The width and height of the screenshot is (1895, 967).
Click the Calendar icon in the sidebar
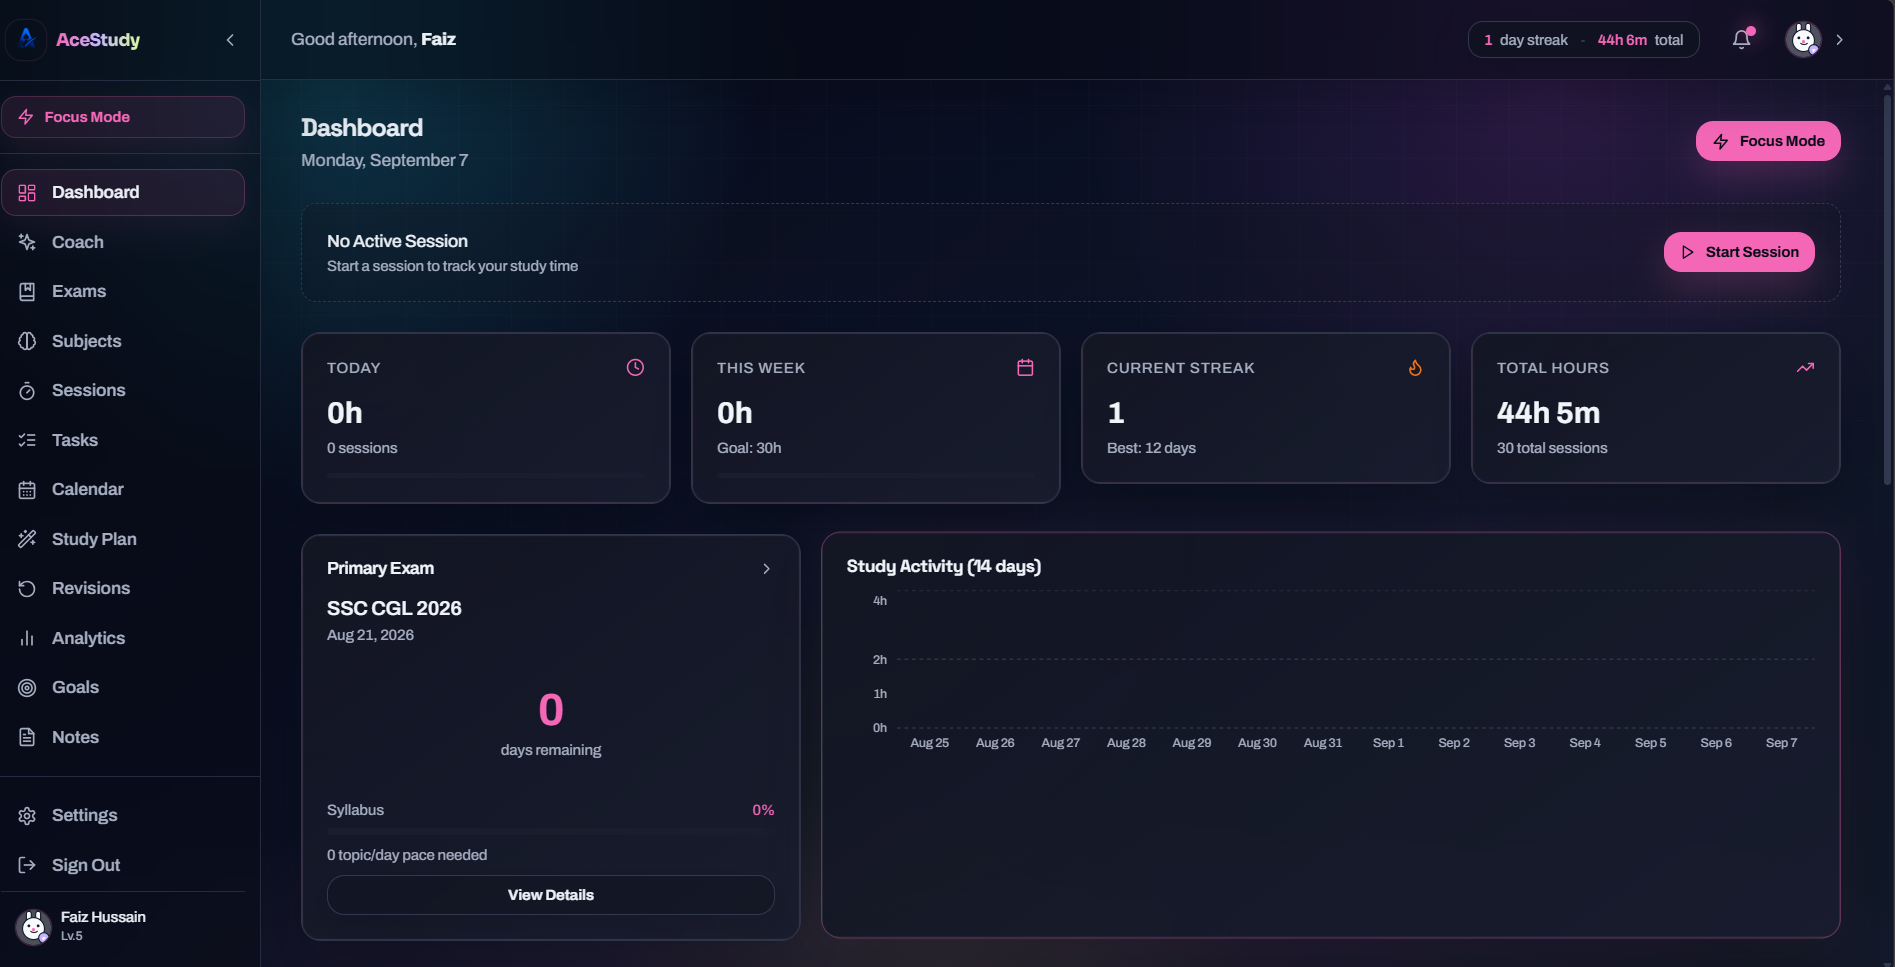pos(27,490)
